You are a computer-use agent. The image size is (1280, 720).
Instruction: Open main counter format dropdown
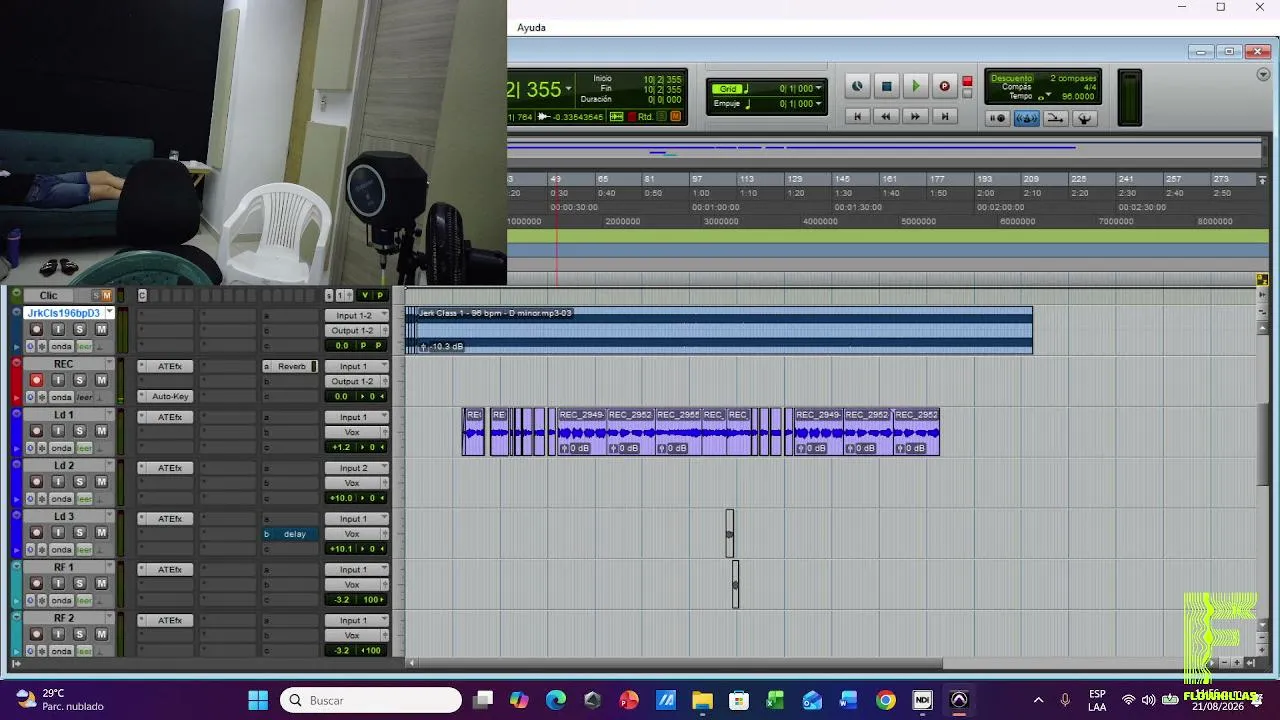tap(568, 89)
